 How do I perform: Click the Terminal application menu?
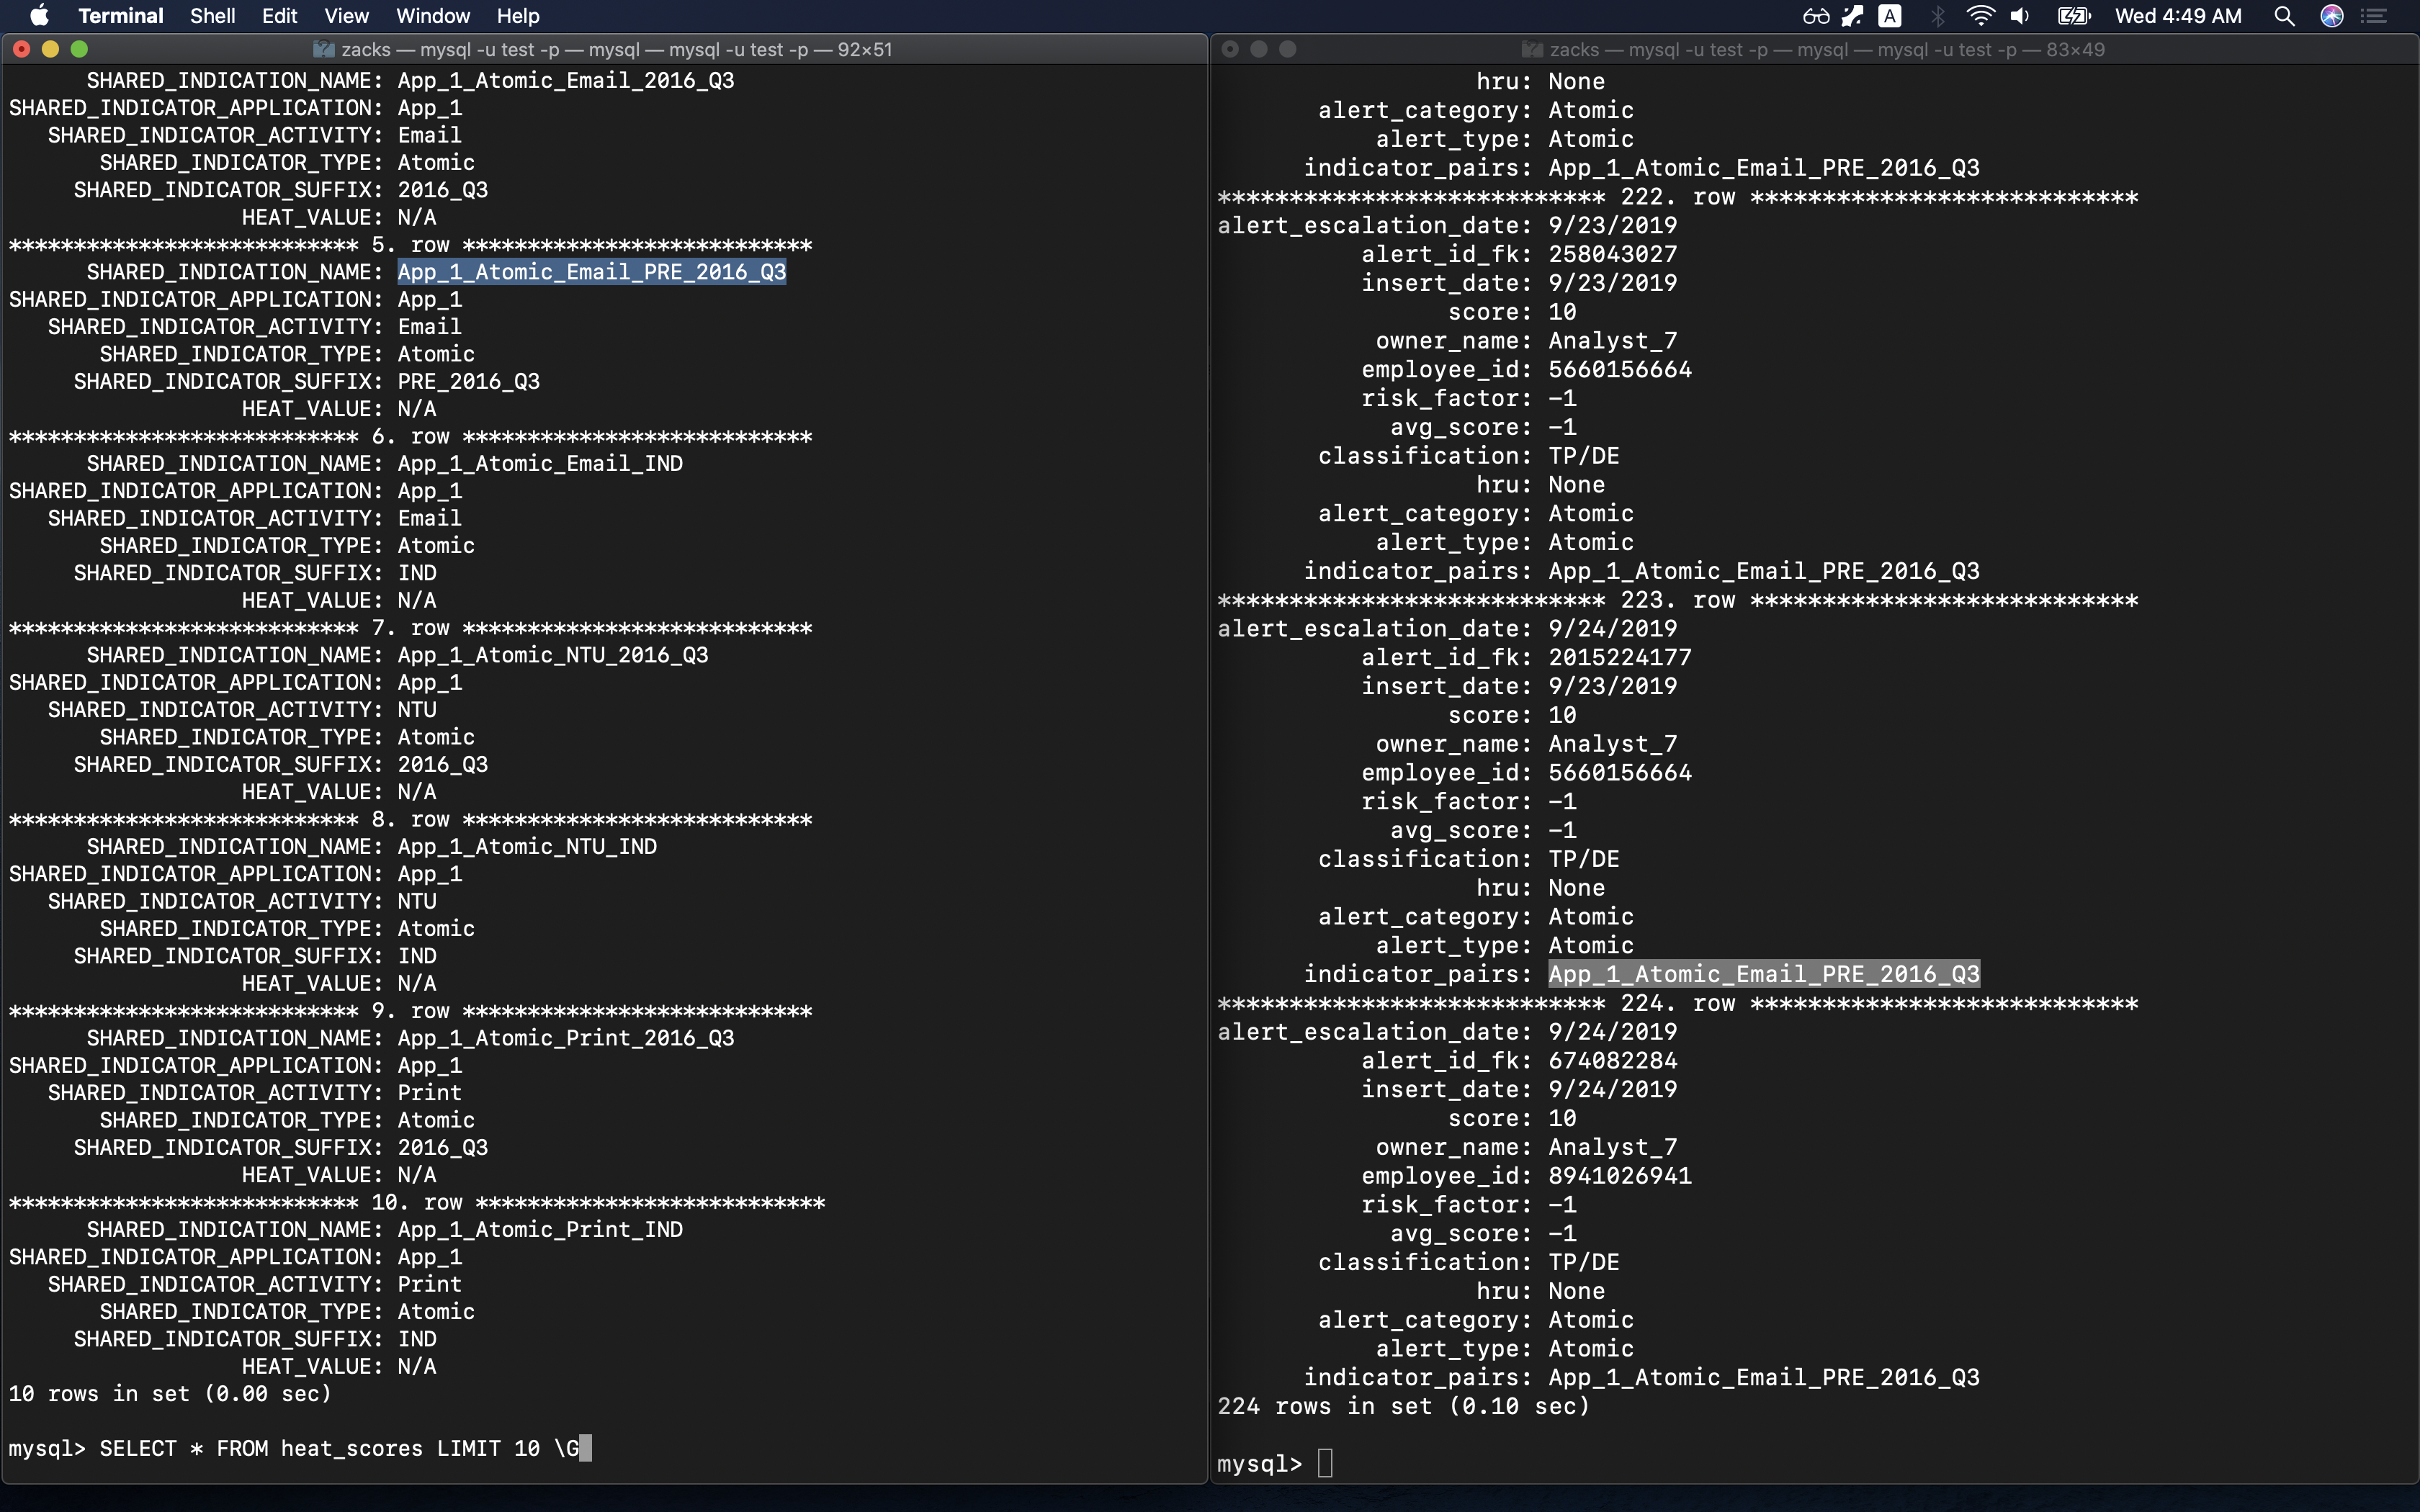pos(120,16)
